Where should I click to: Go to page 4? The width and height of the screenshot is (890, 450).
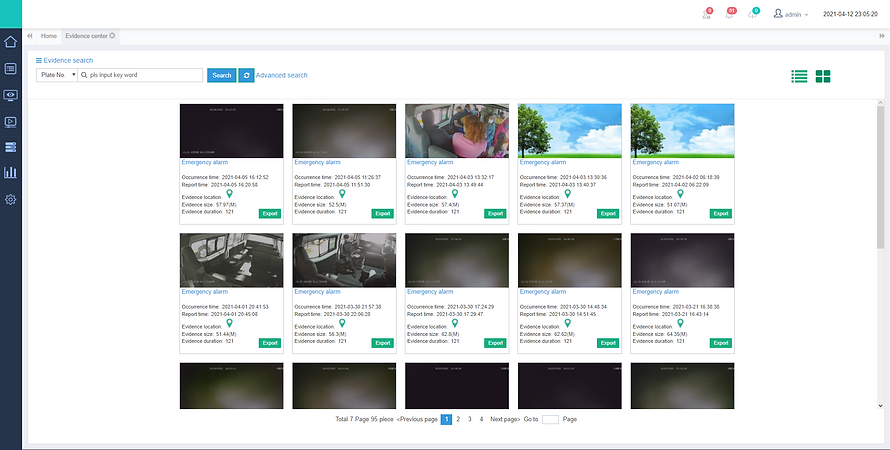481,419
